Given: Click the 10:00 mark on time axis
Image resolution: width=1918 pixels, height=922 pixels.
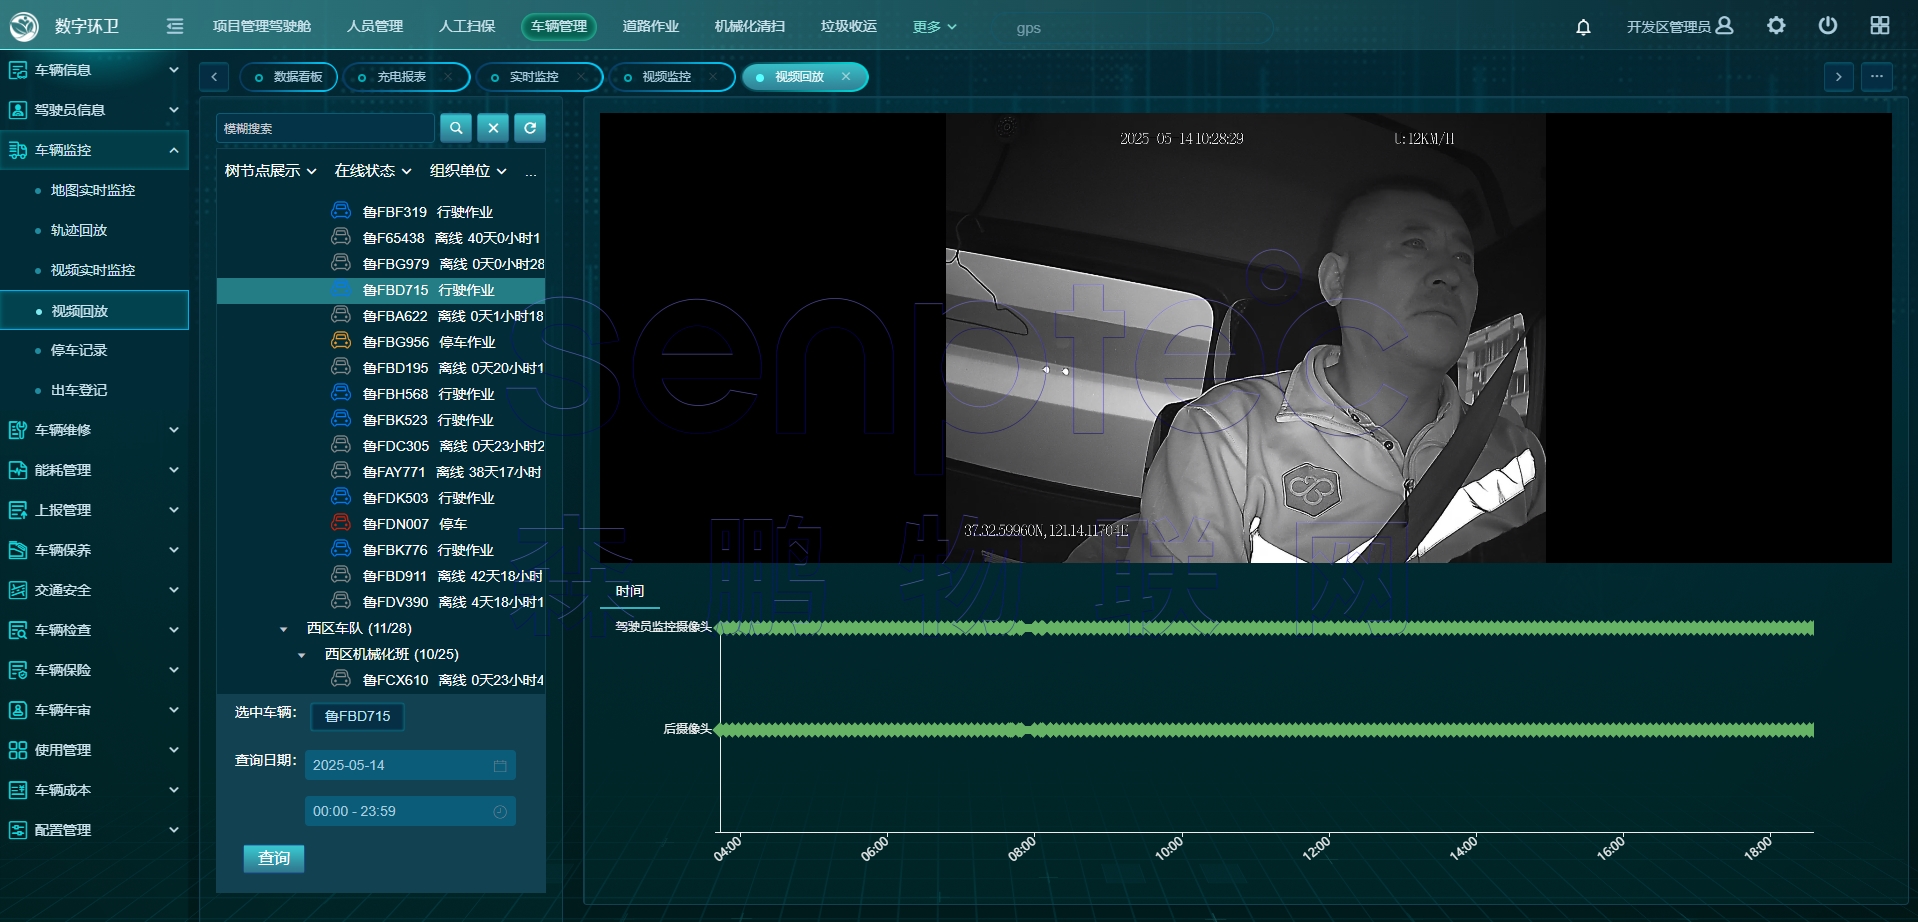Looking at the screenshot, I should point(1169,848).
